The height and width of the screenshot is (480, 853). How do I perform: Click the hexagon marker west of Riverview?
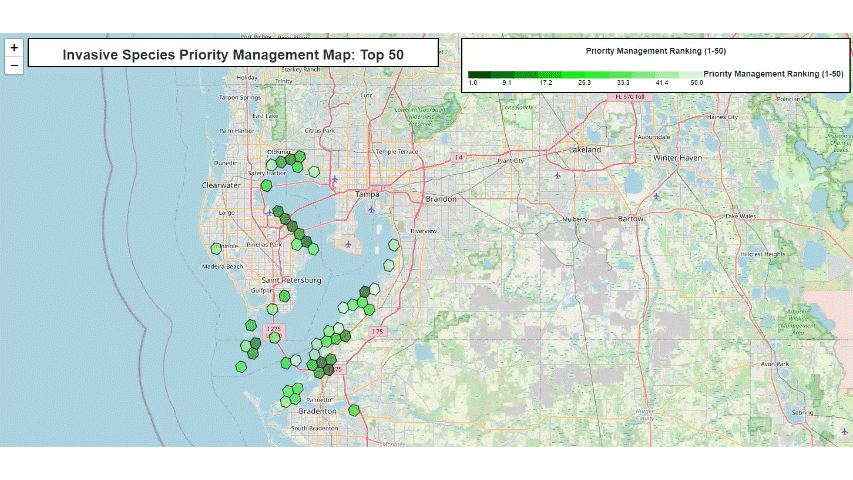[395, 244]
